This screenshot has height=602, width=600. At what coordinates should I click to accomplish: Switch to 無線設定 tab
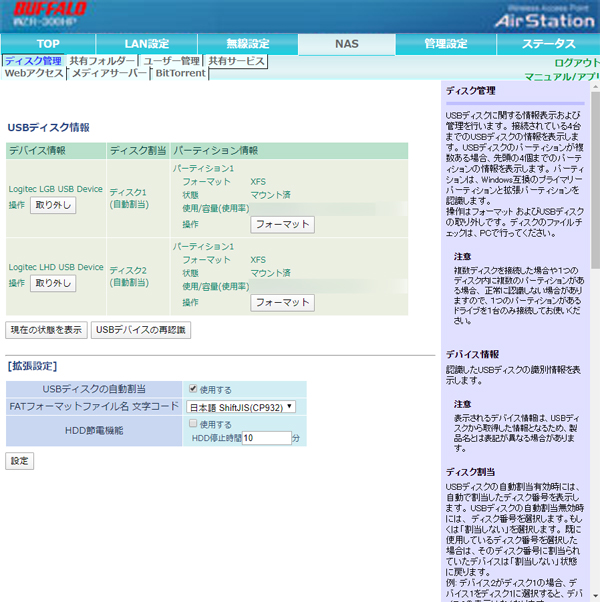(x=248, y=44)
